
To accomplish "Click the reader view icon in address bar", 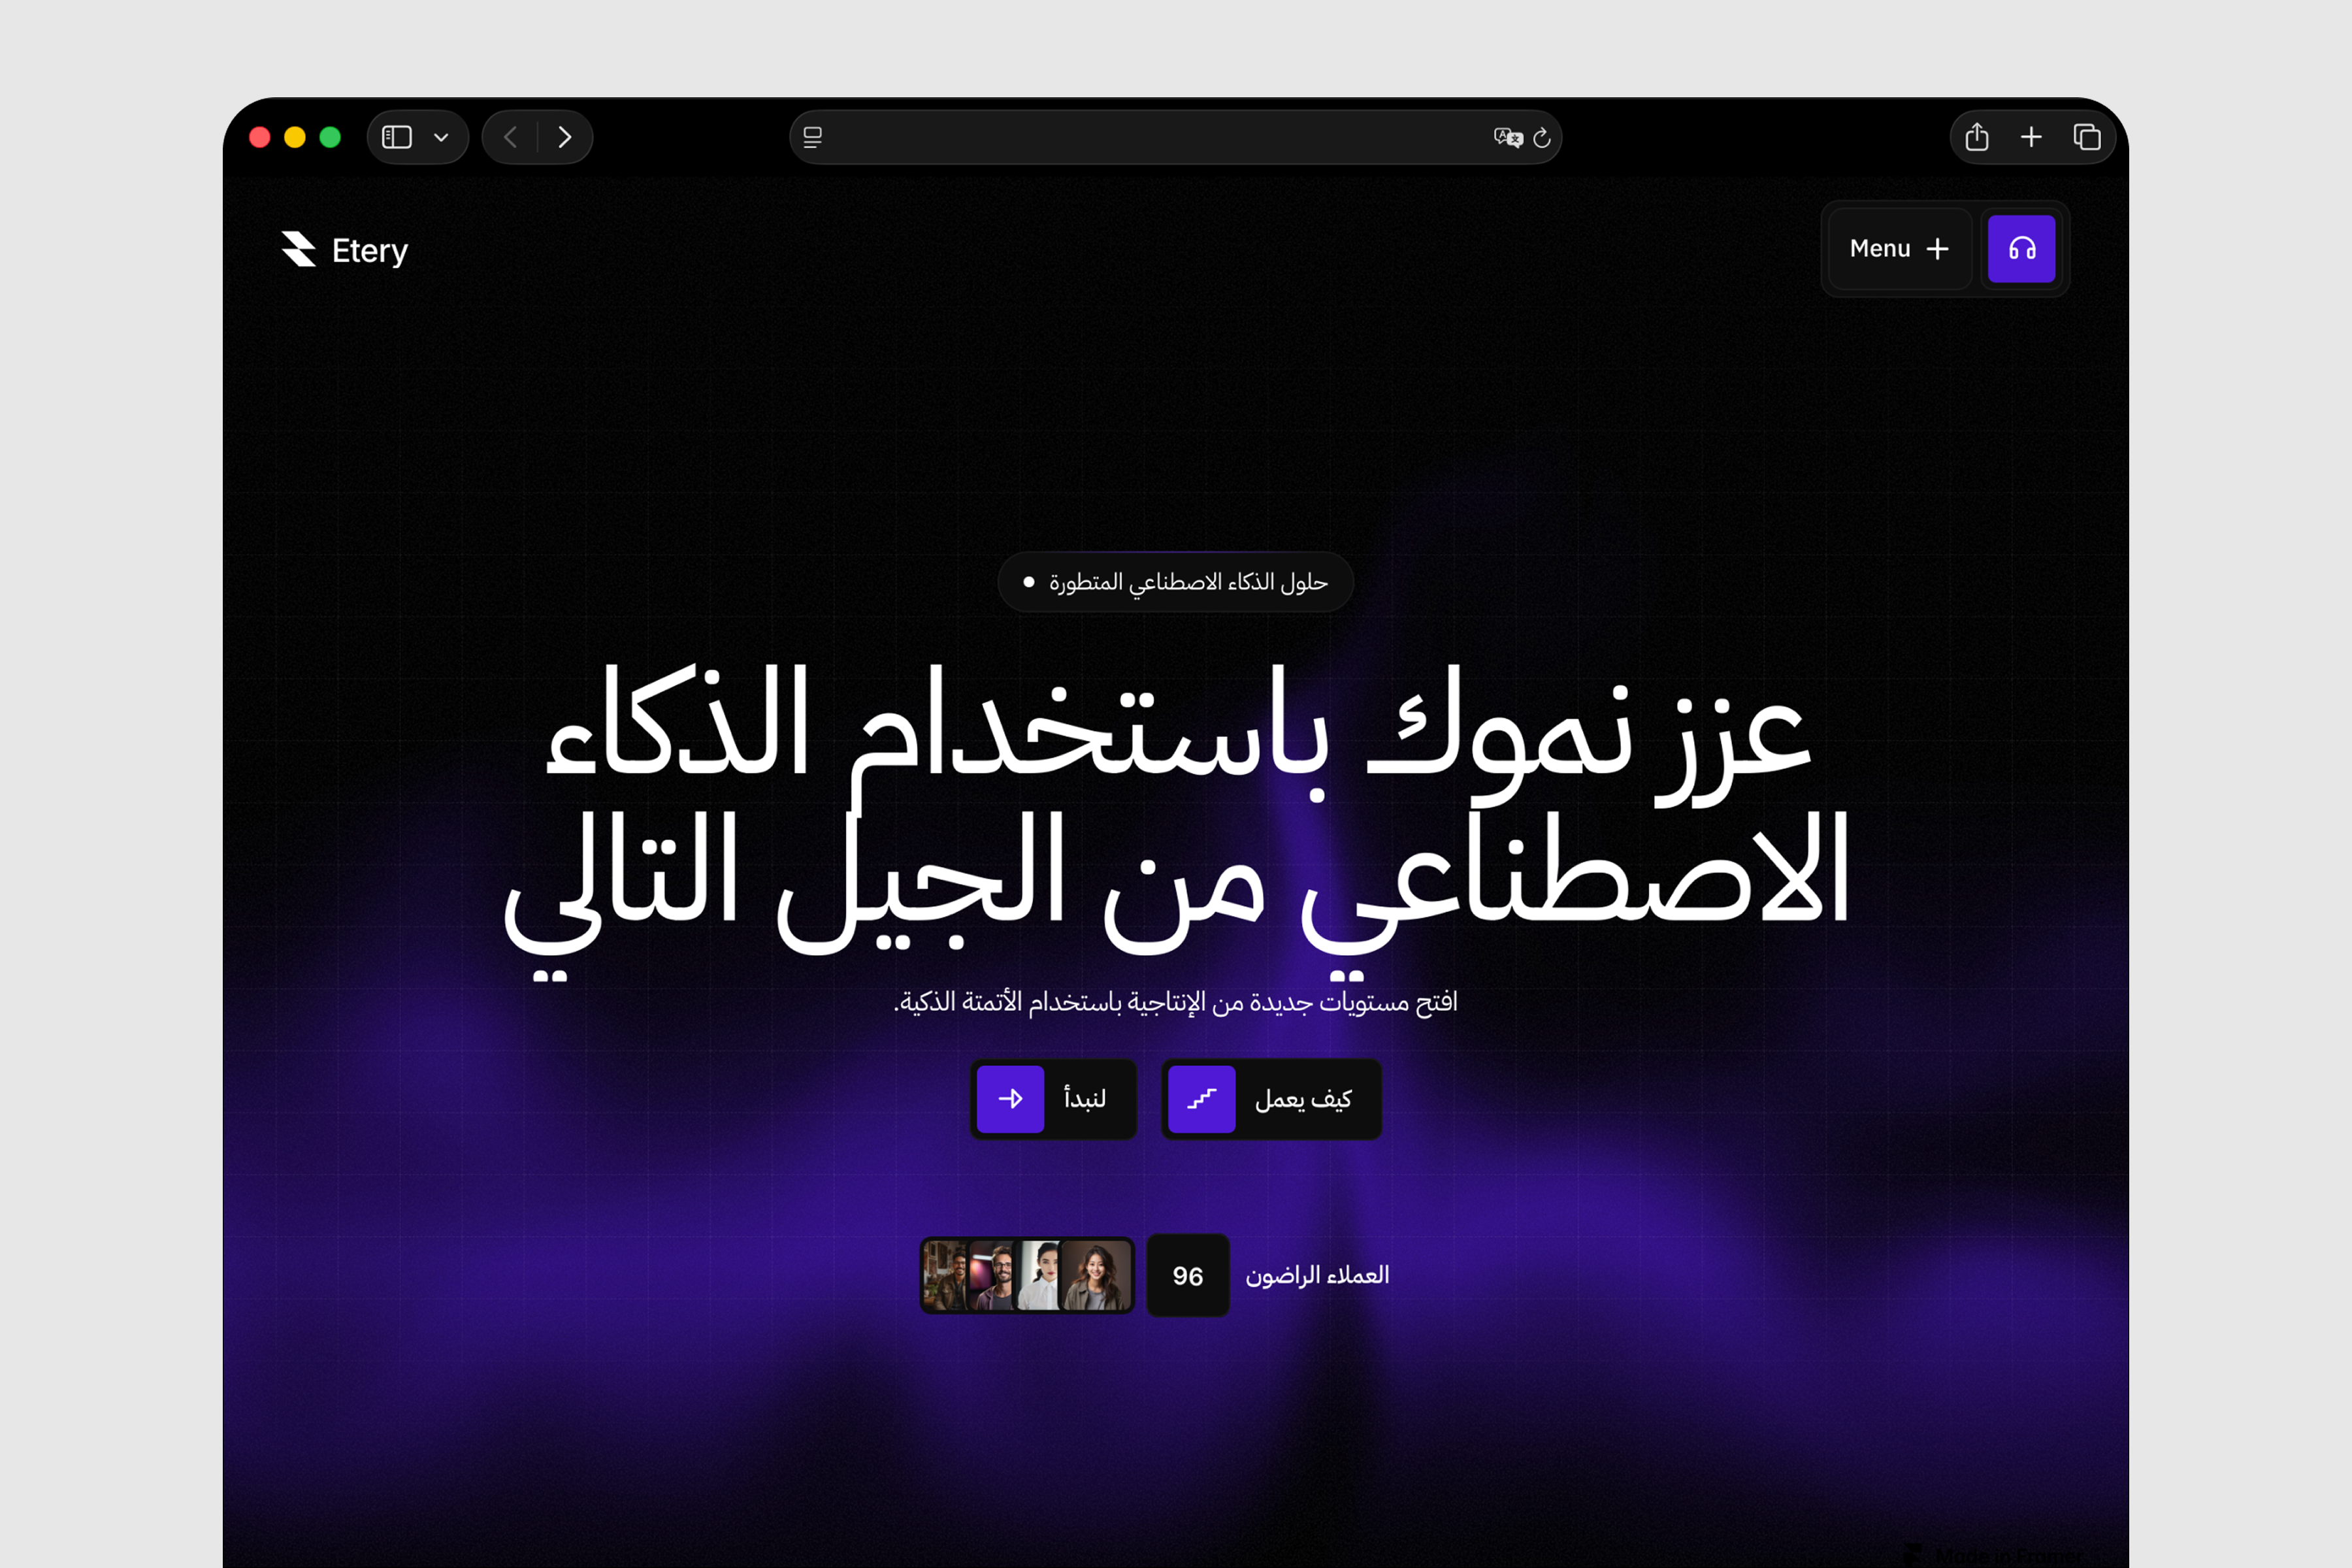I will point(813,137).
